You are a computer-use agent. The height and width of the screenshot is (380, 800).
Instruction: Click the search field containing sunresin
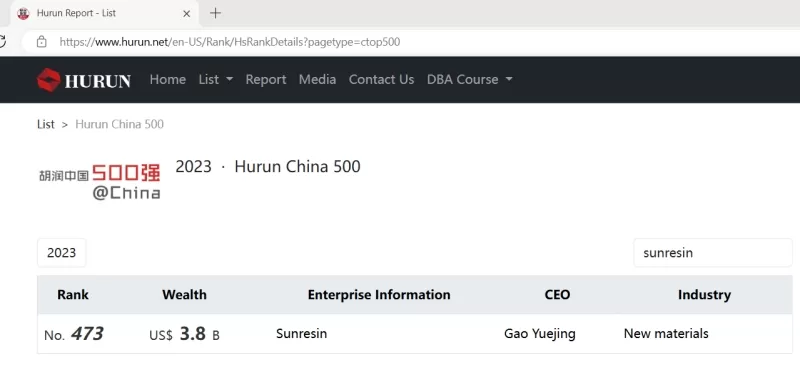click(713, 253)
